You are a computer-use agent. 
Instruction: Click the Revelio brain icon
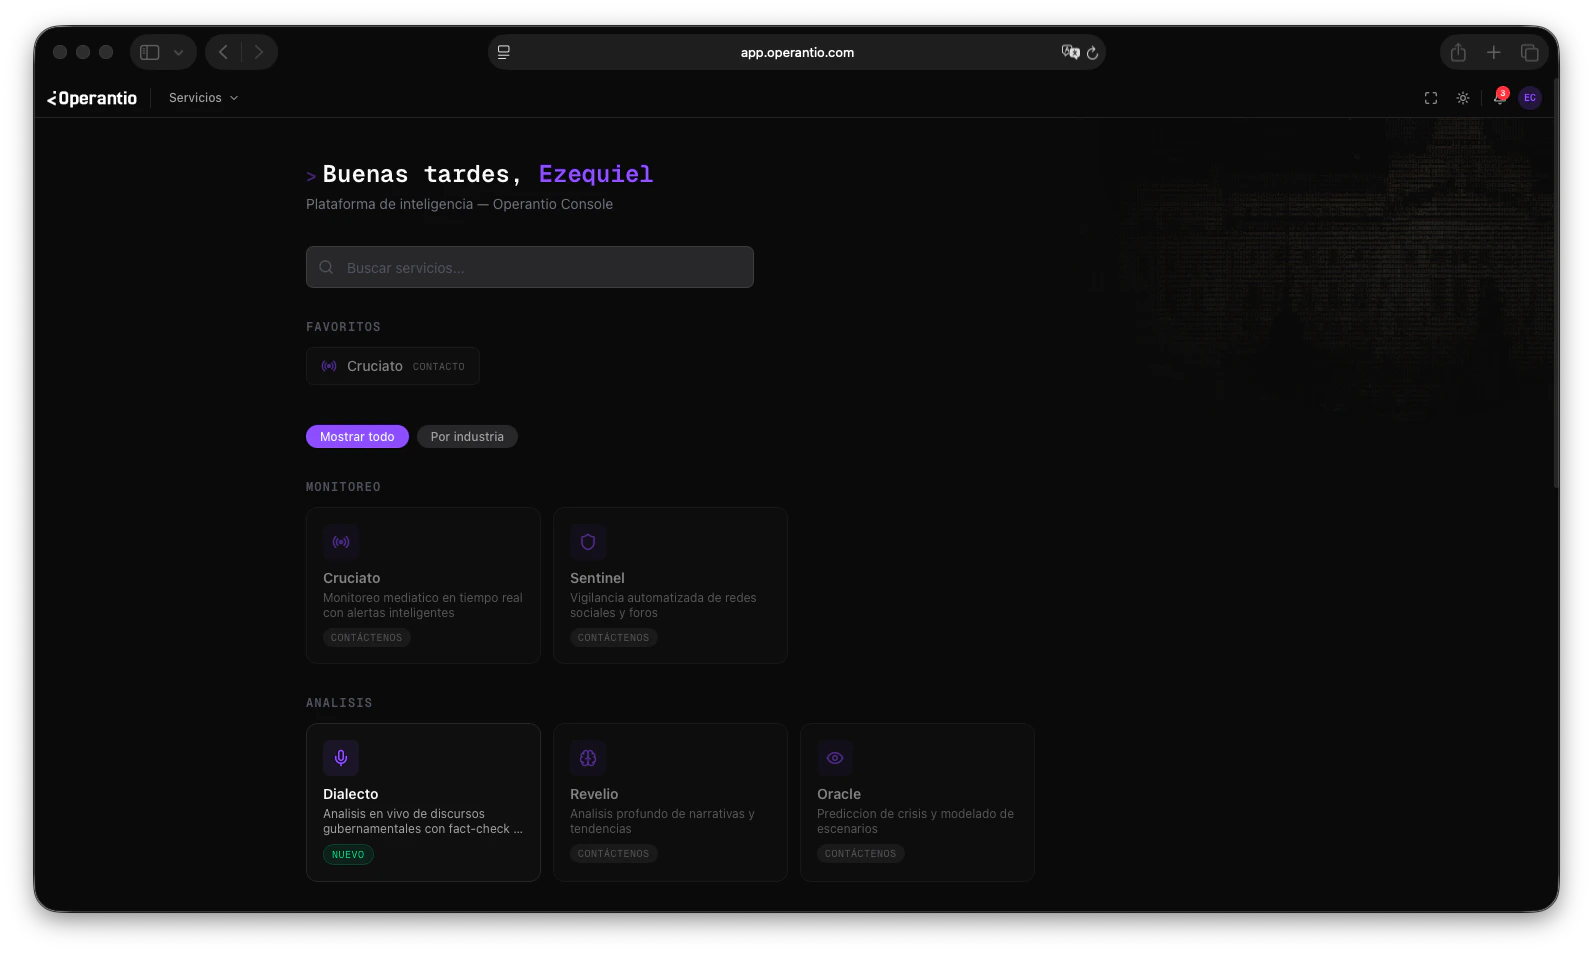click(x=588, y=758)
